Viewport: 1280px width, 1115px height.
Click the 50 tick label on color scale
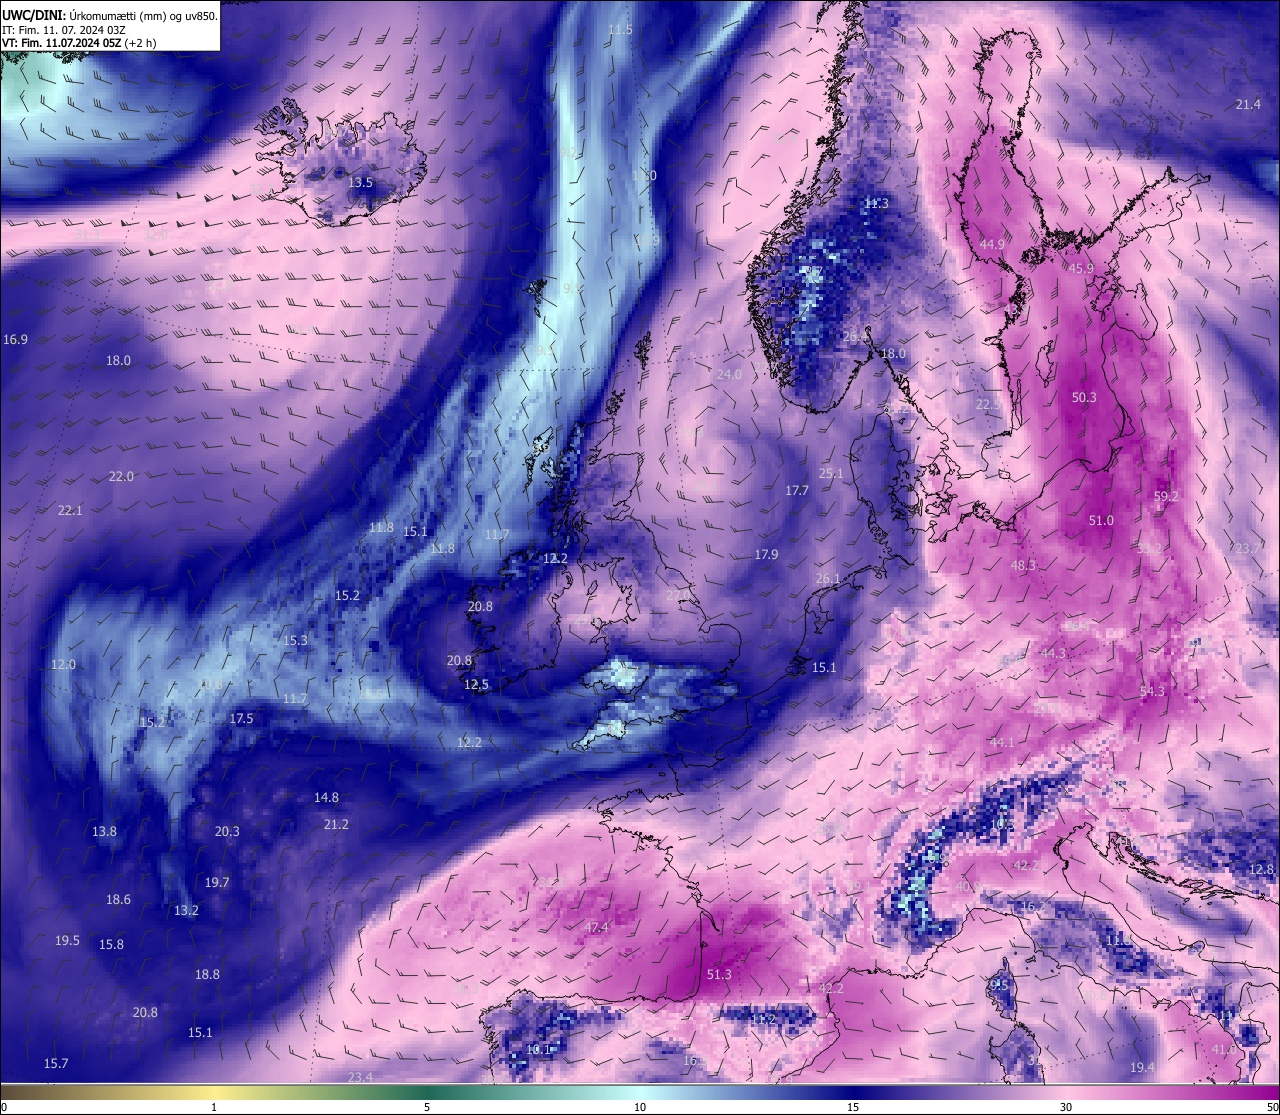pyautogui.click(x=1272, y=1107)
